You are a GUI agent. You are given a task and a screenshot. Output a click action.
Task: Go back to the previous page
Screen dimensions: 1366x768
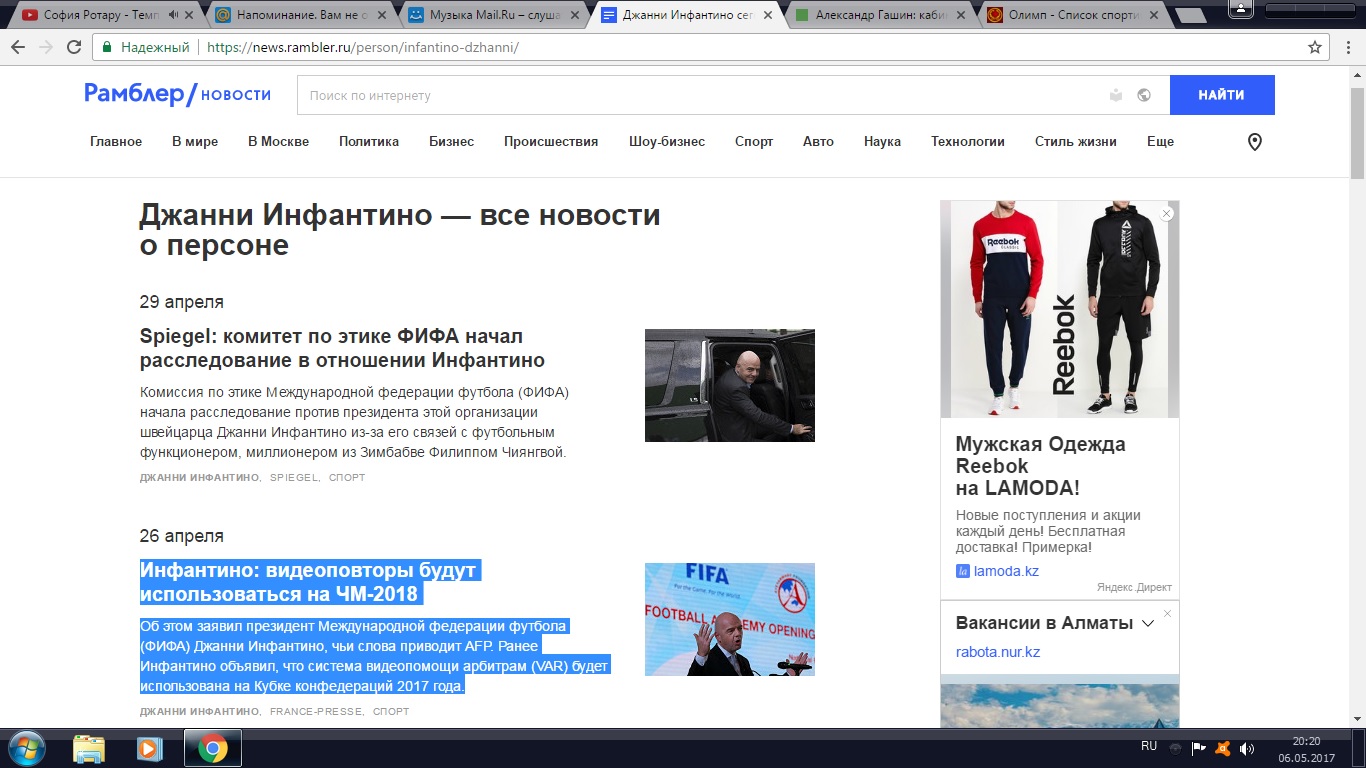(x=18, y=47)
